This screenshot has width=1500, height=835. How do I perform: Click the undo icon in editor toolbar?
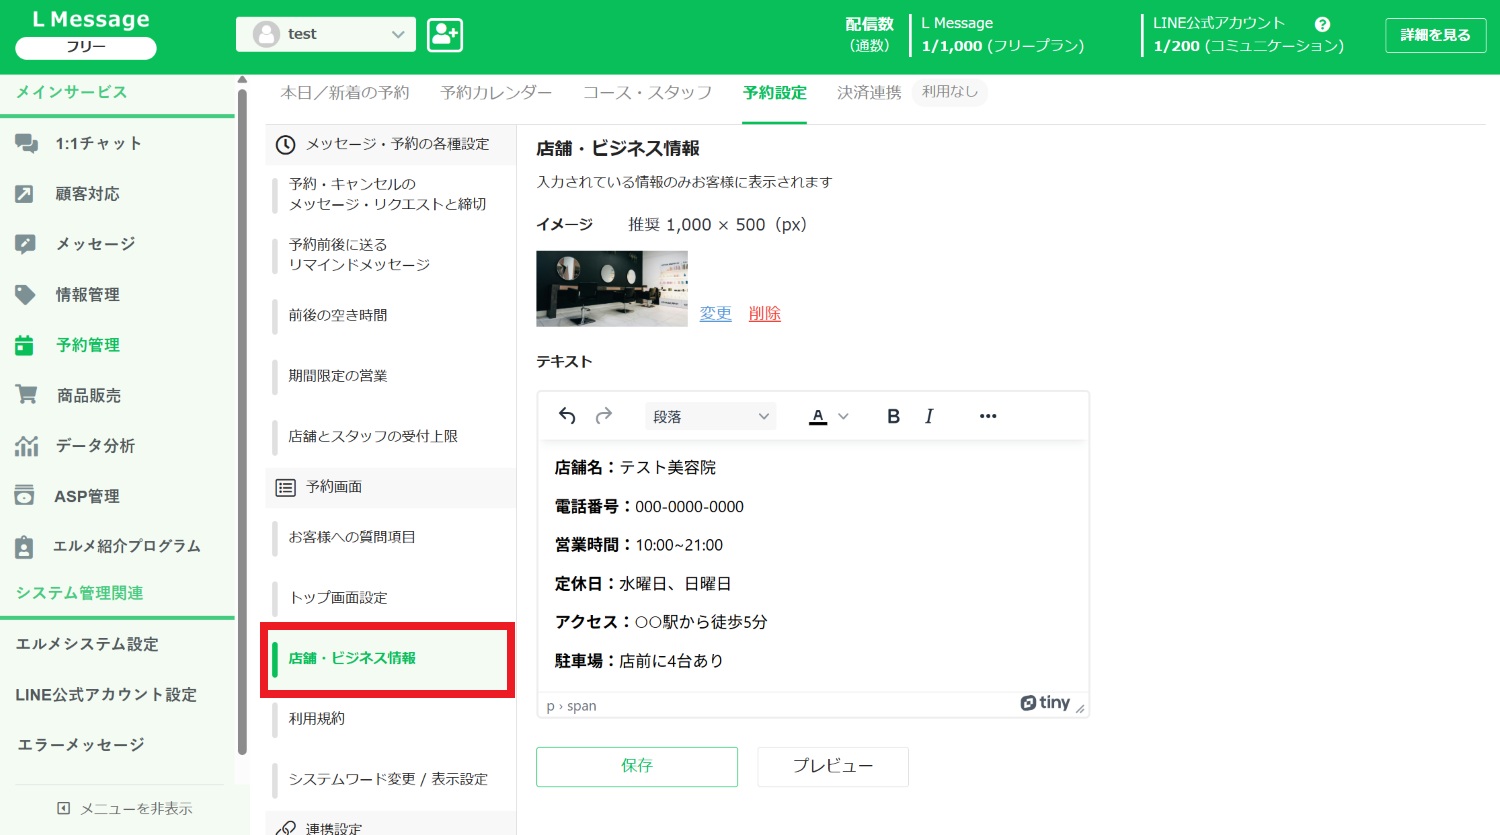click(x=567, y=416)
